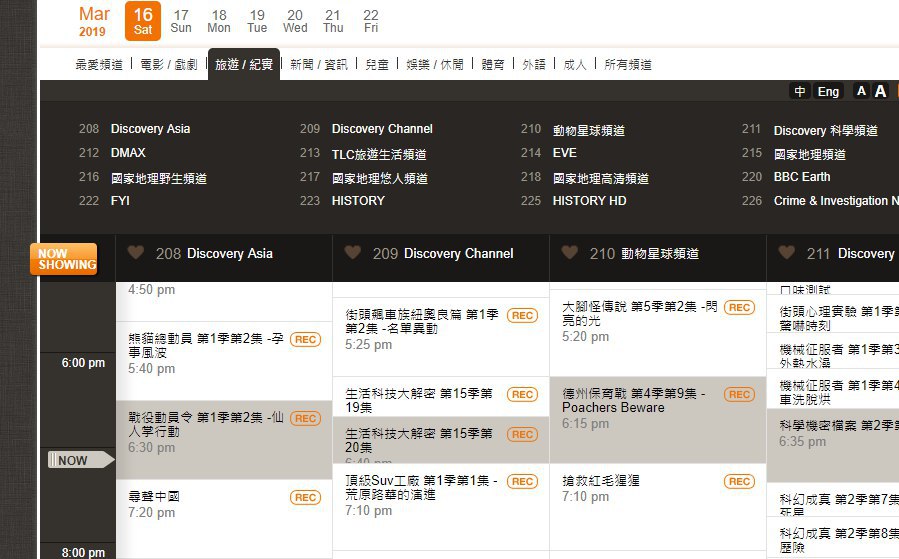Viewport: 899px width, 559px height.
Task: Choose the smaller A font size
Action: [x=860, y=91]
